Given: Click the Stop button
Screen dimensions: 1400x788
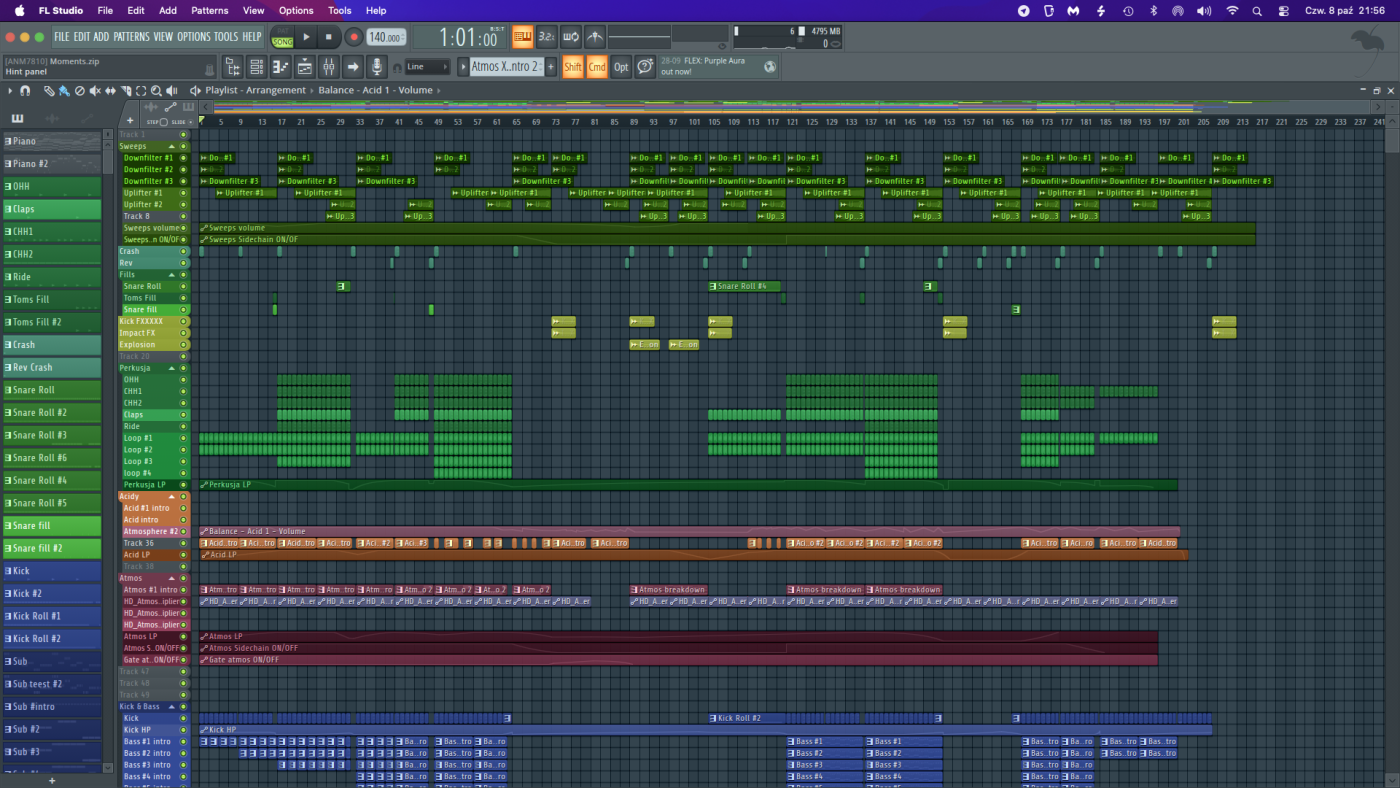Looking at the screenshot, I should point(329,38).
